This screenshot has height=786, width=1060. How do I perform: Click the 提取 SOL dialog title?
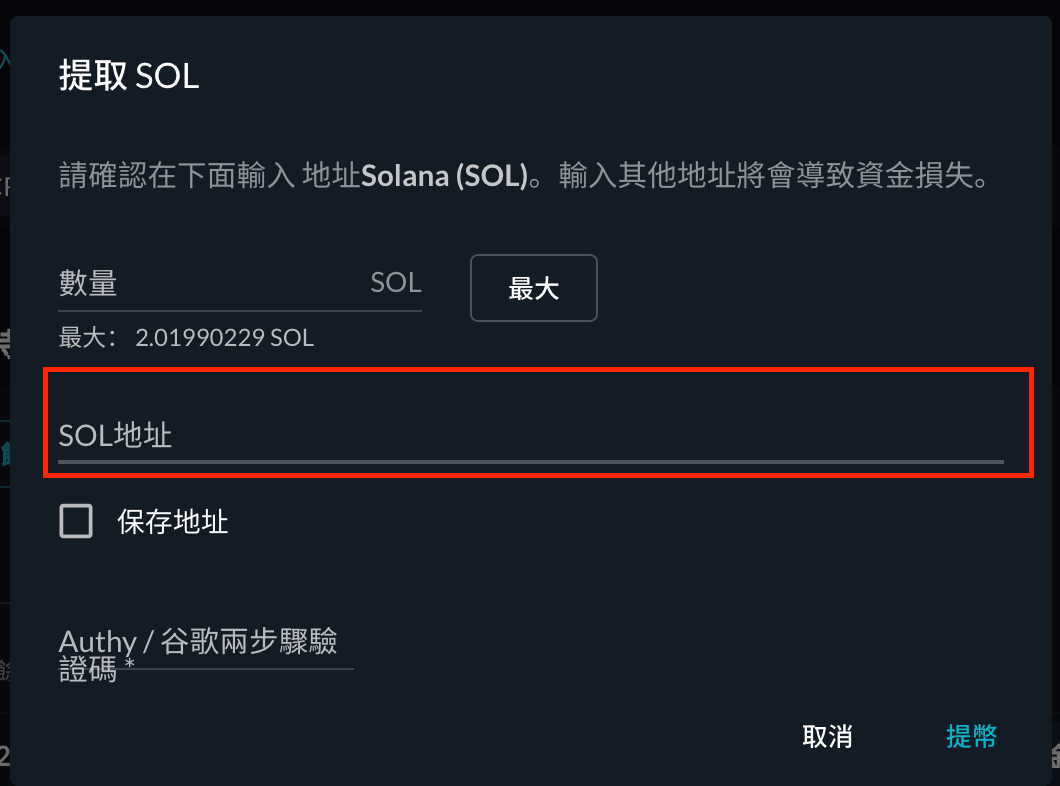[130, 76]
